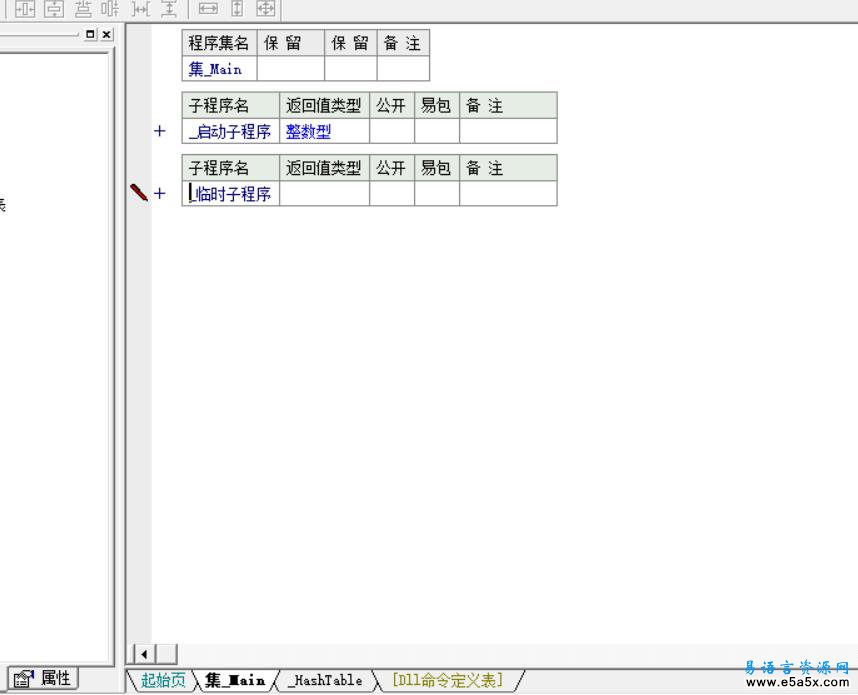Screen dimensions: 858x695
Task: Expand the _临时子程序 subroutine with plus
Action: tap(160, 193)
